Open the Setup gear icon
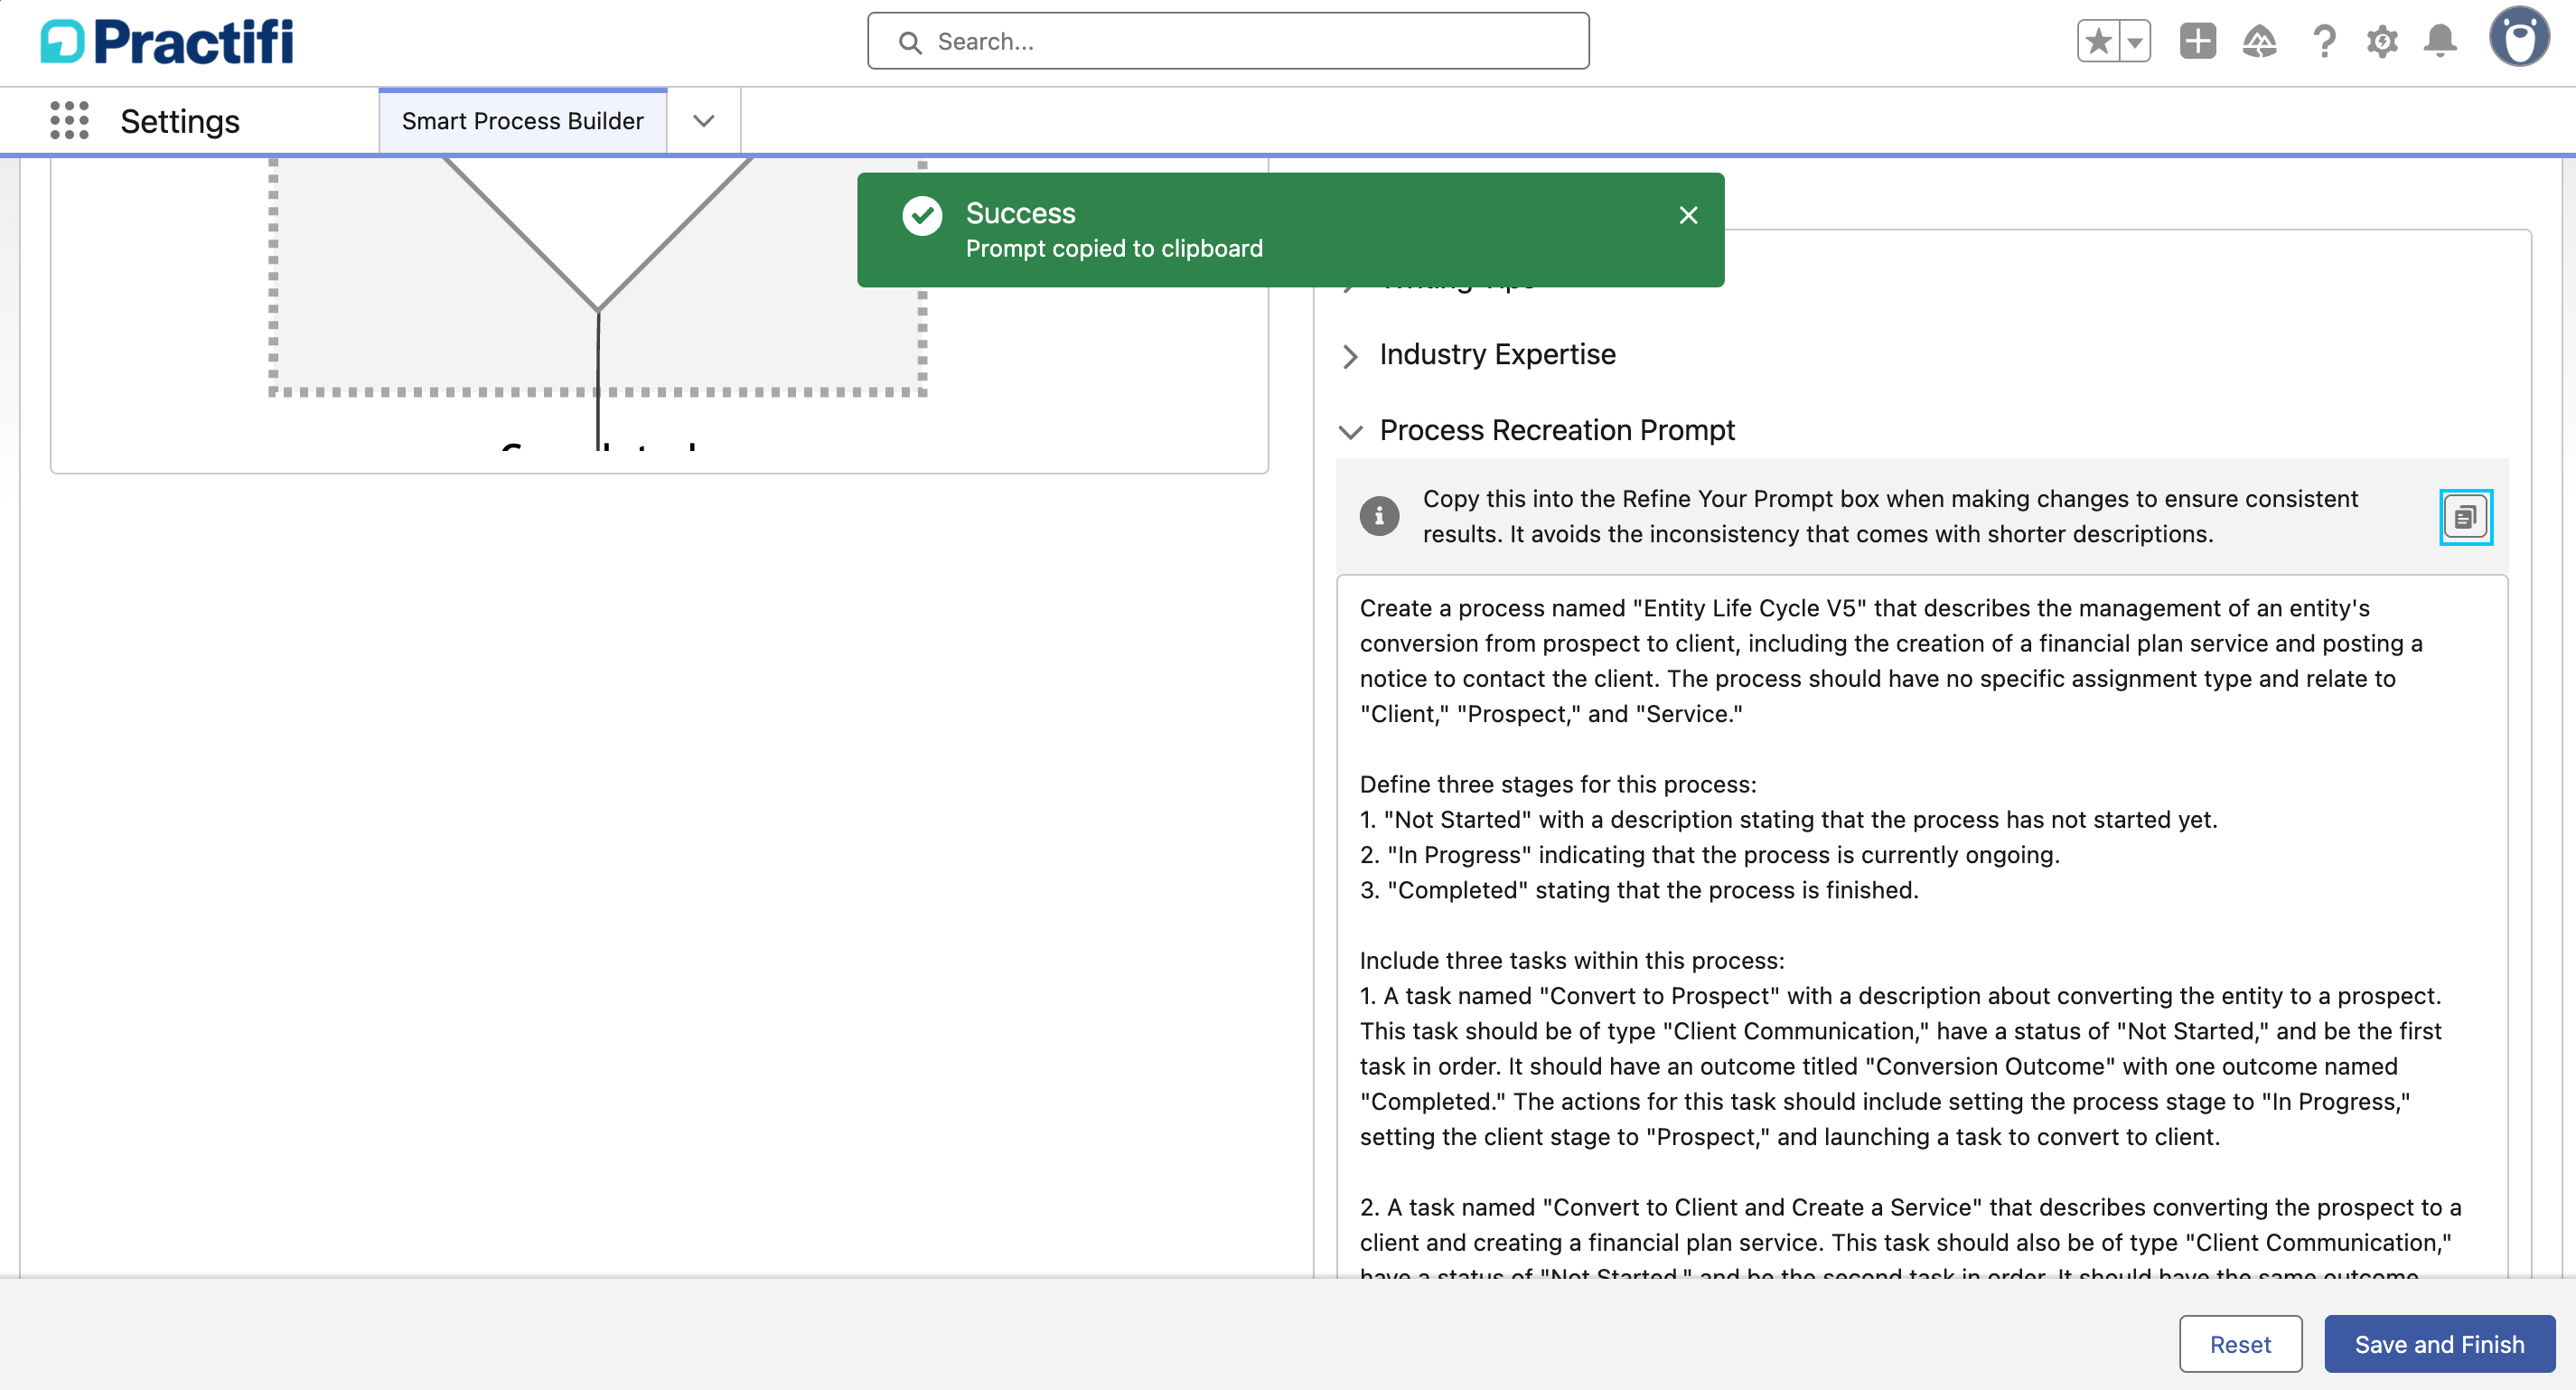2576x1390 pixels. (2382, 42)
